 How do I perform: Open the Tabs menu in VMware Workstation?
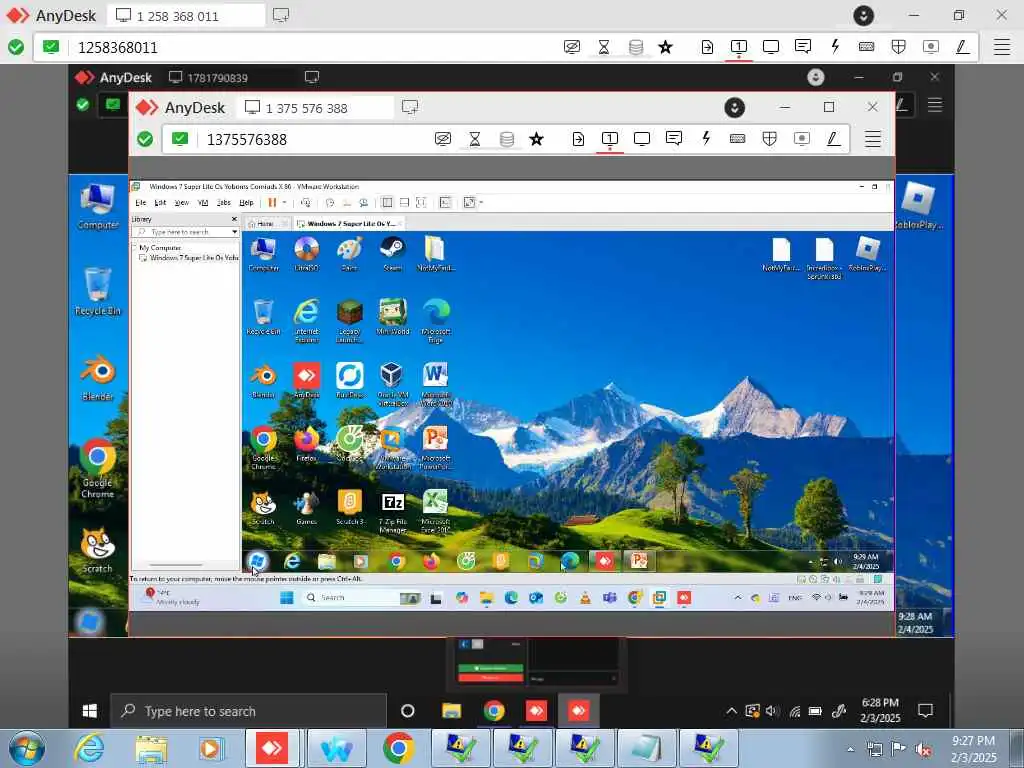pyautogui.click(x=223, y=202)
